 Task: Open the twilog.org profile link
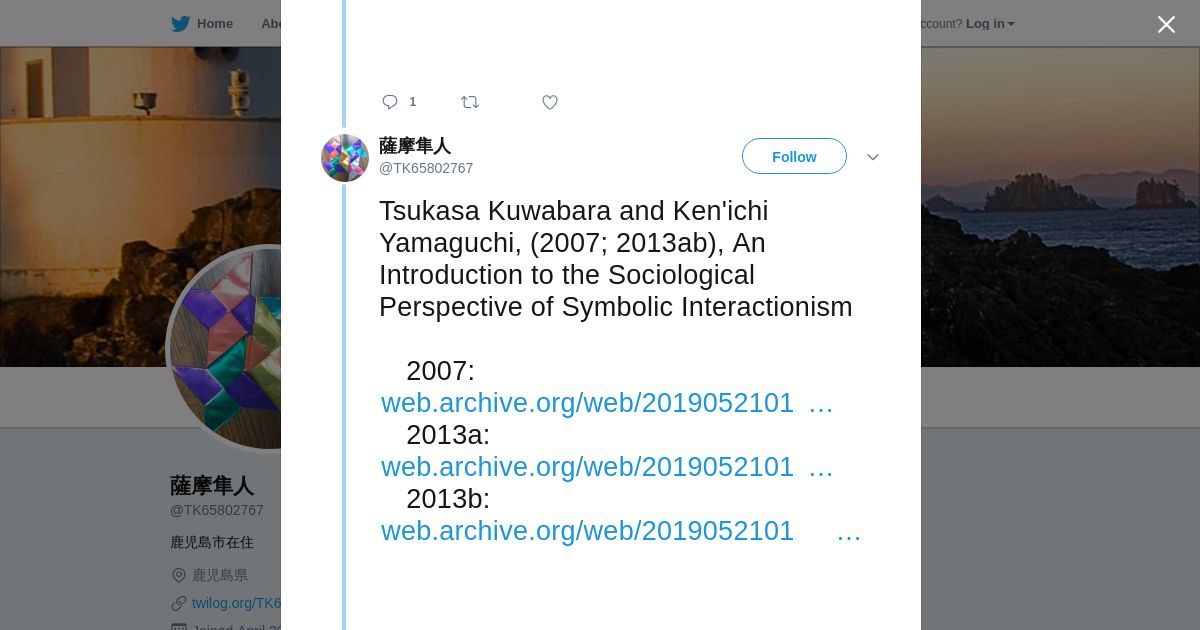point(236,603)
